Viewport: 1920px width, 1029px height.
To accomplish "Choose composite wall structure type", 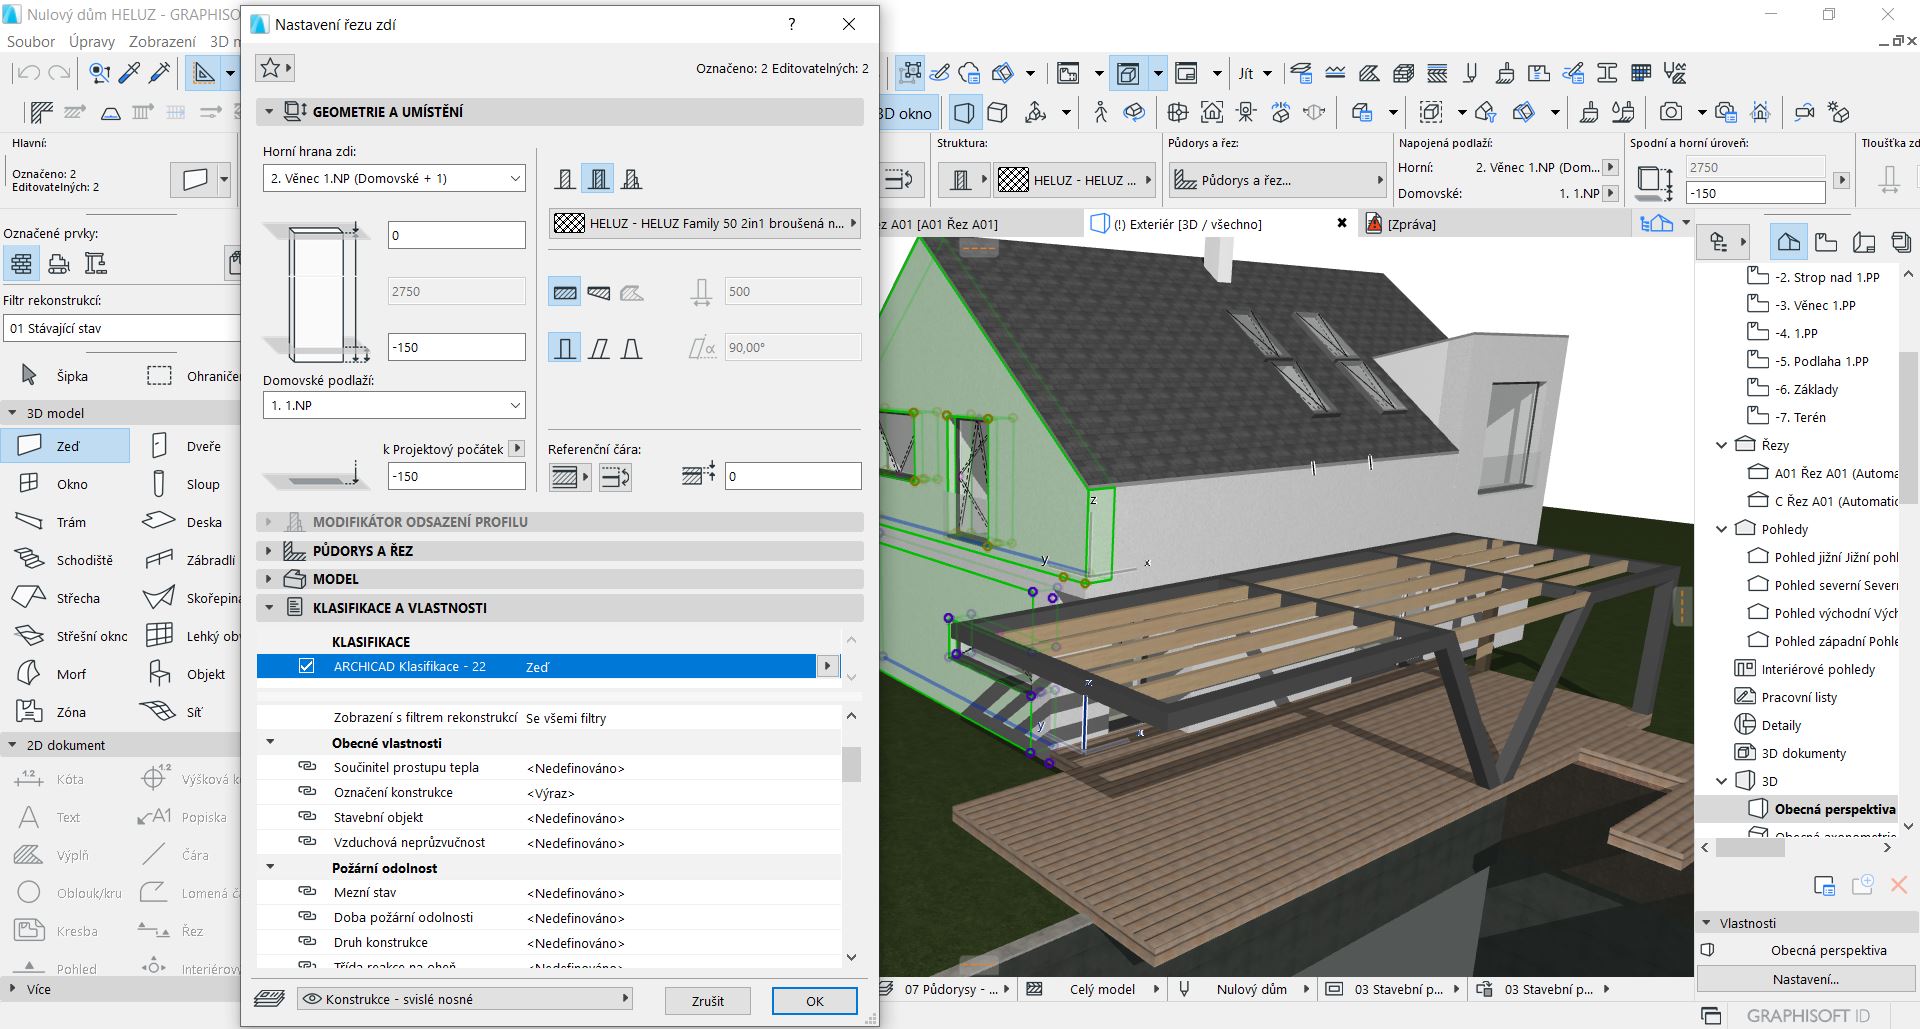I will (598, 179).
